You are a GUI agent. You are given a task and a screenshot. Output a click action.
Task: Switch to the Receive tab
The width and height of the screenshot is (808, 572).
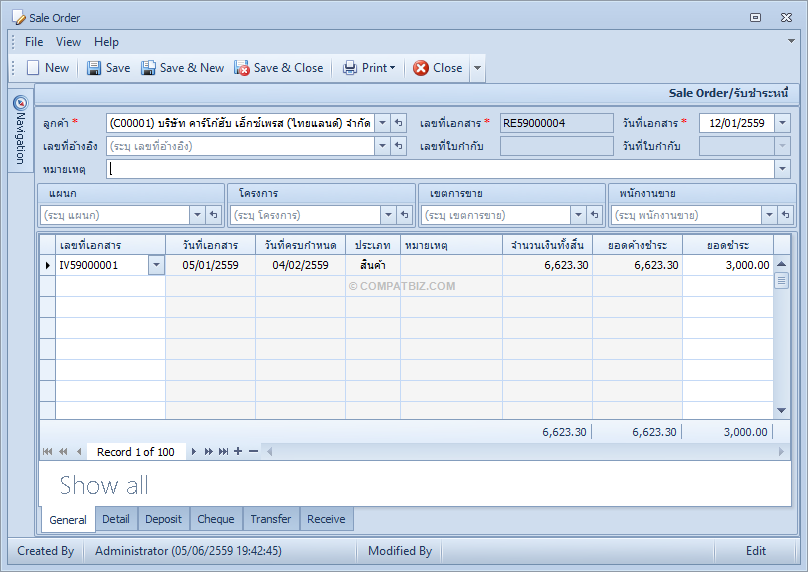[x=326, y=519]
